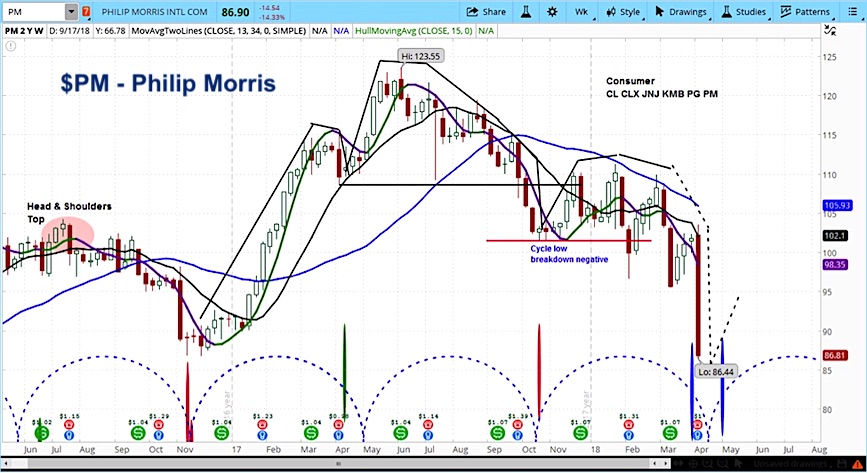867x473 pixels.
Task: Click the orange warning triangle icon
Action: 856,464
